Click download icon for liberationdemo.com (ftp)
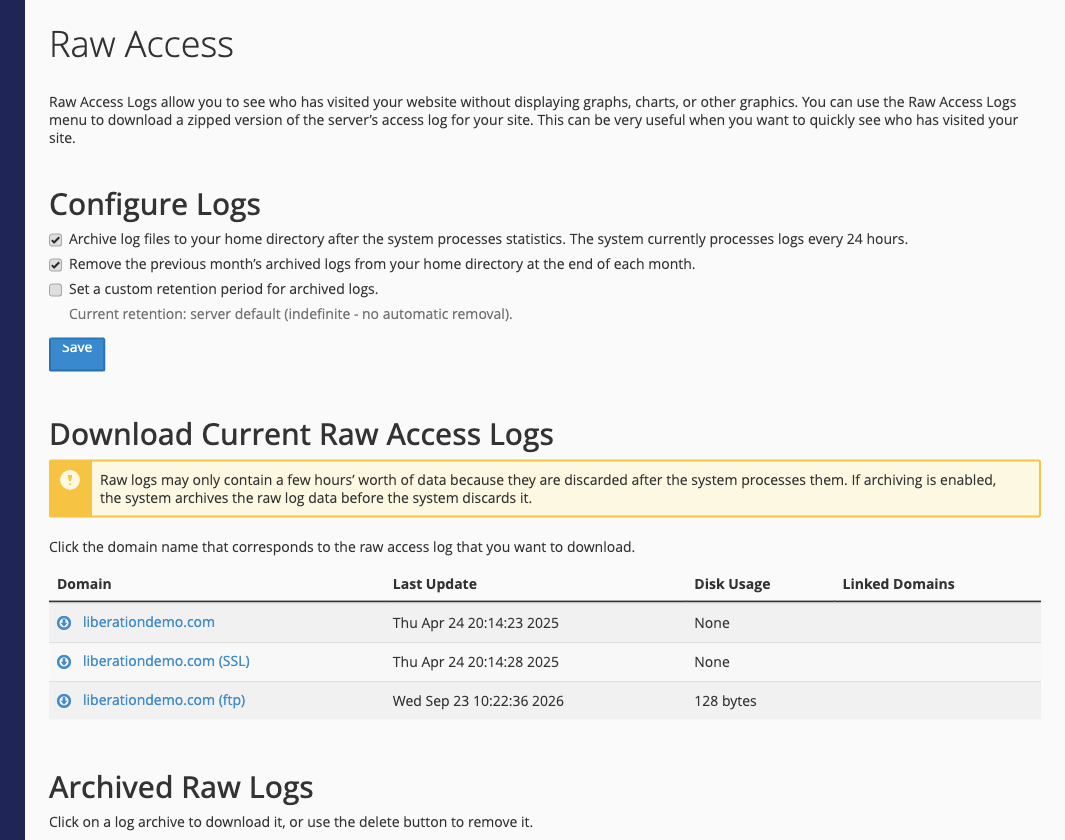Viewport: 1065px width, 840px height. (x=64, y=701)
